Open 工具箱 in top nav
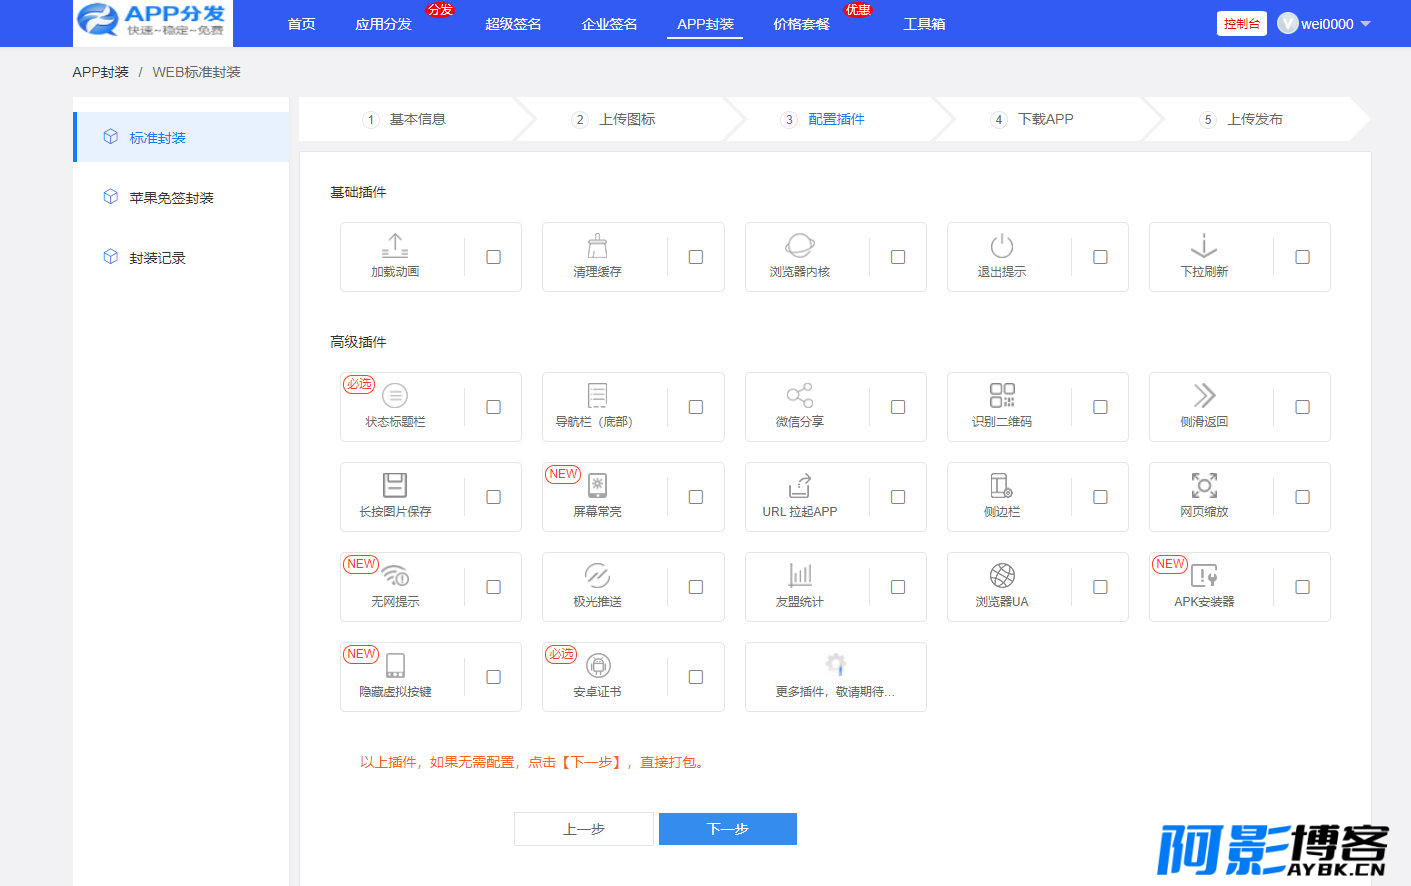Image resolution: width=1411 pixels, height=886 pixels. 924,24
